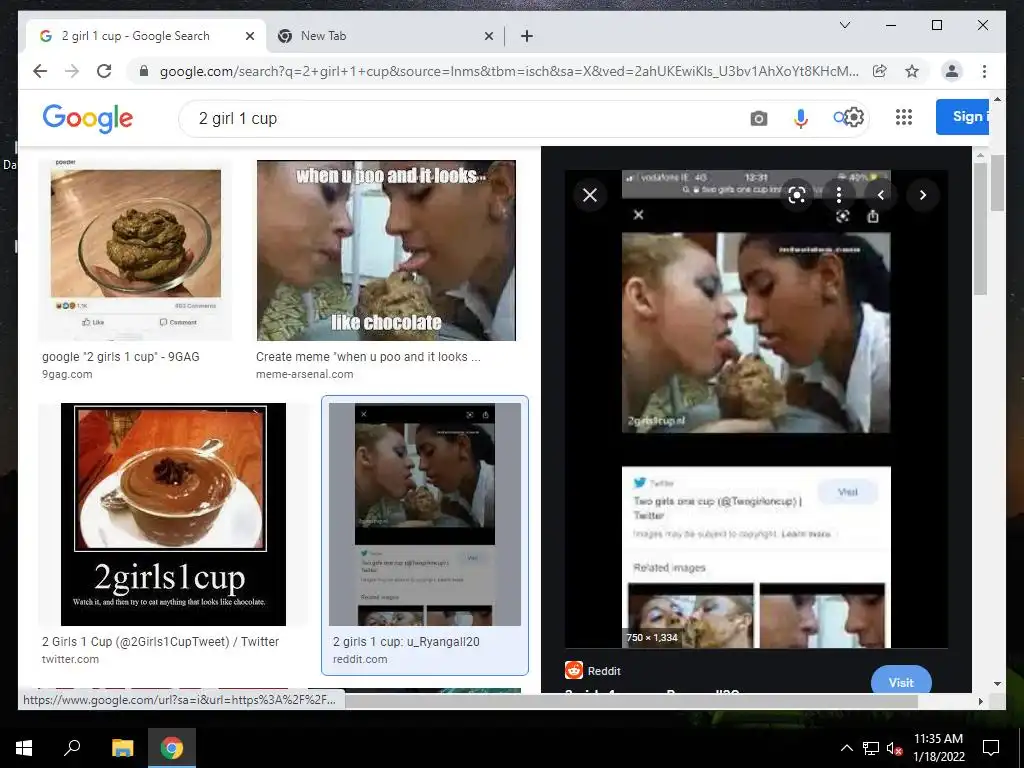Open the meme-arsenal.com source link
This screenshot has width=1024, height=768.
coord(304,374)
